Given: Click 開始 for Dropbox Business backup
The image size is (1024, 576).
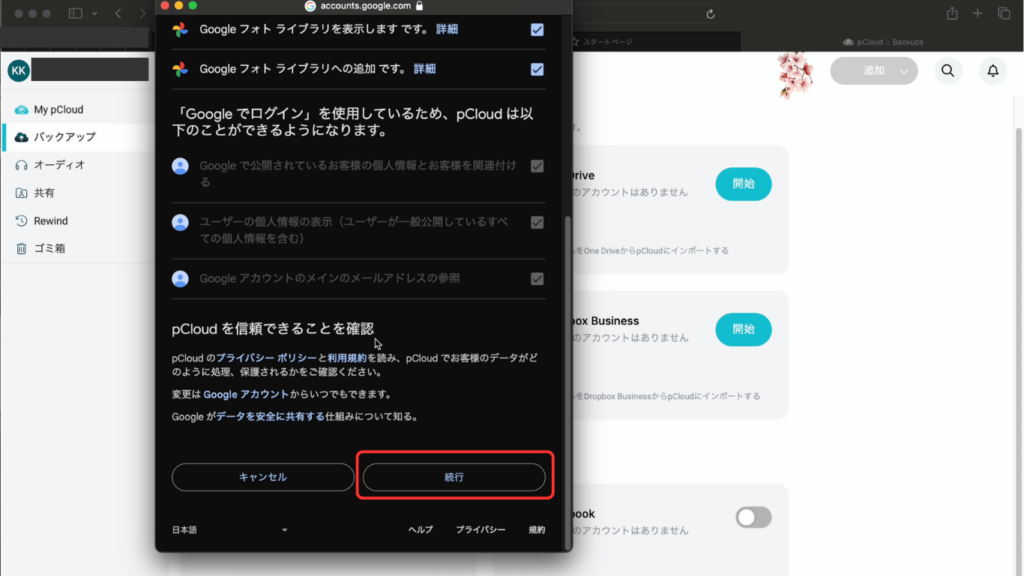Looking at the screenshot, I should (743, 330).
